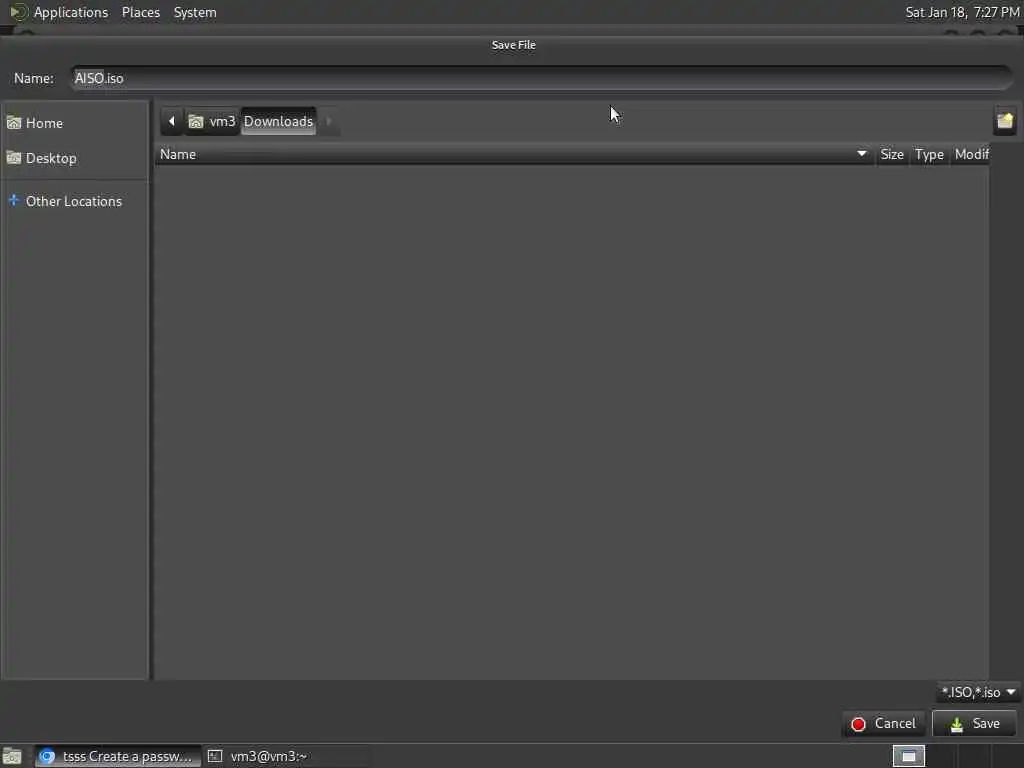The width and height of the screenshot is (1024, 768).
Task: Click the Save button
Action: (x=974, y=724)
